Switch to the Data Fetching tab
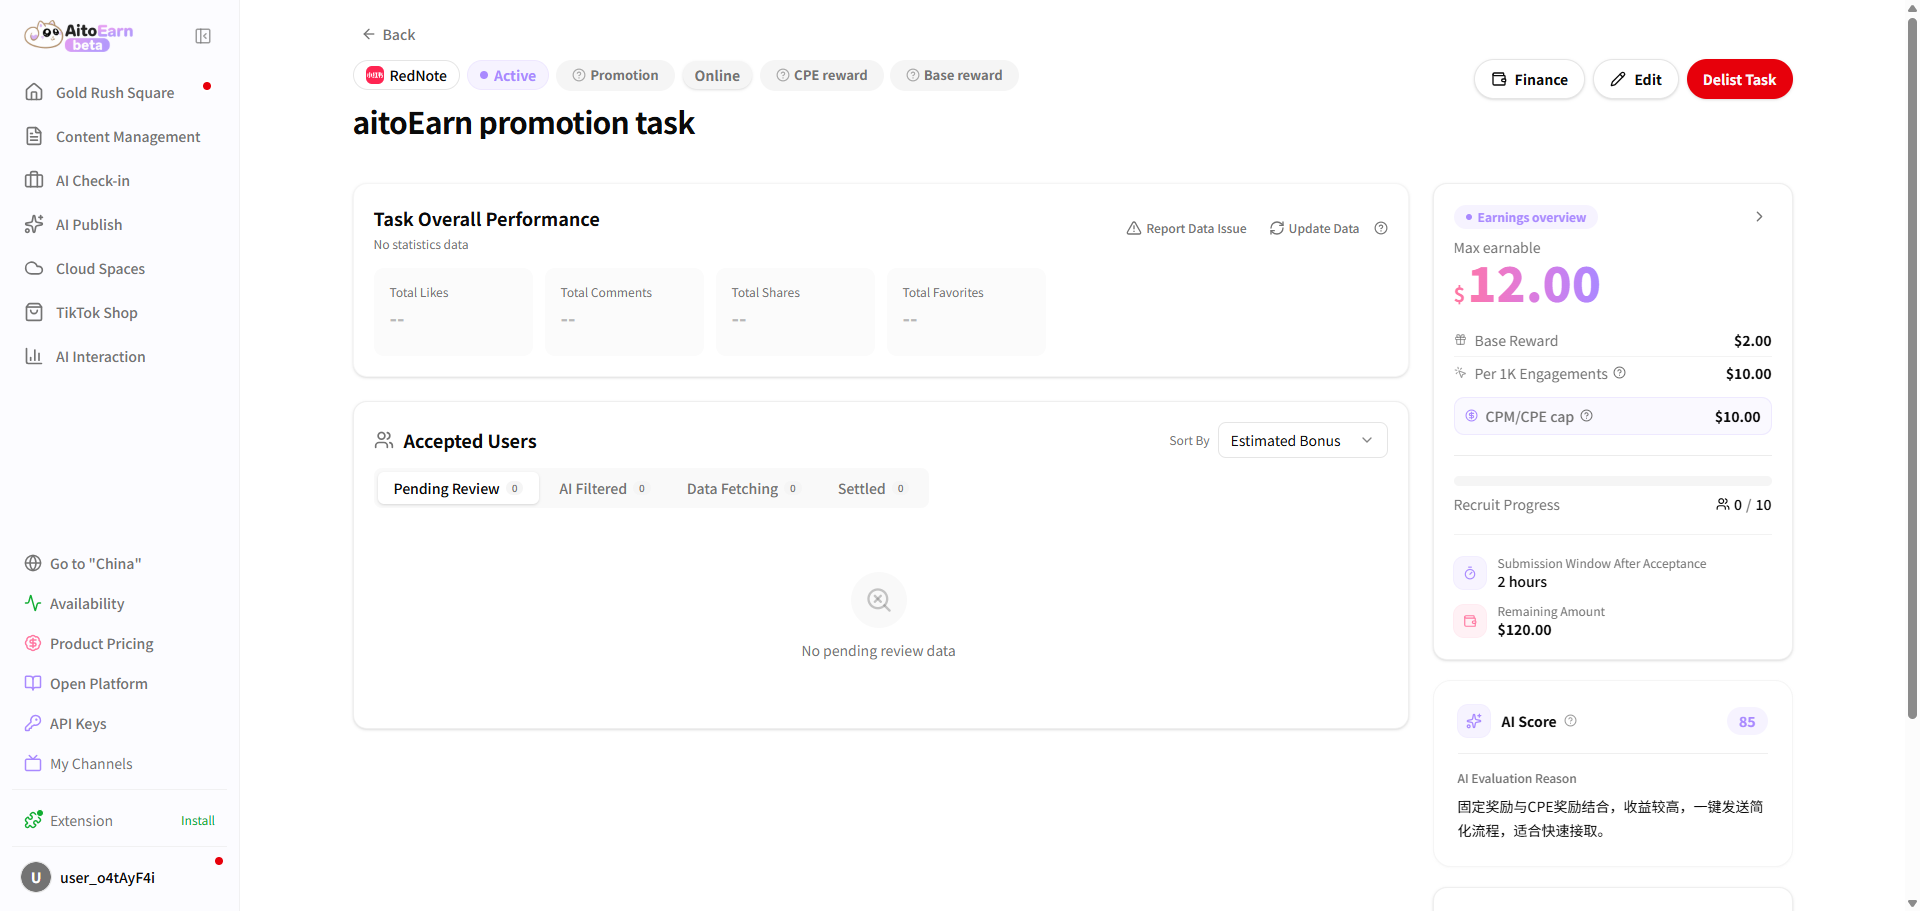 742,488
